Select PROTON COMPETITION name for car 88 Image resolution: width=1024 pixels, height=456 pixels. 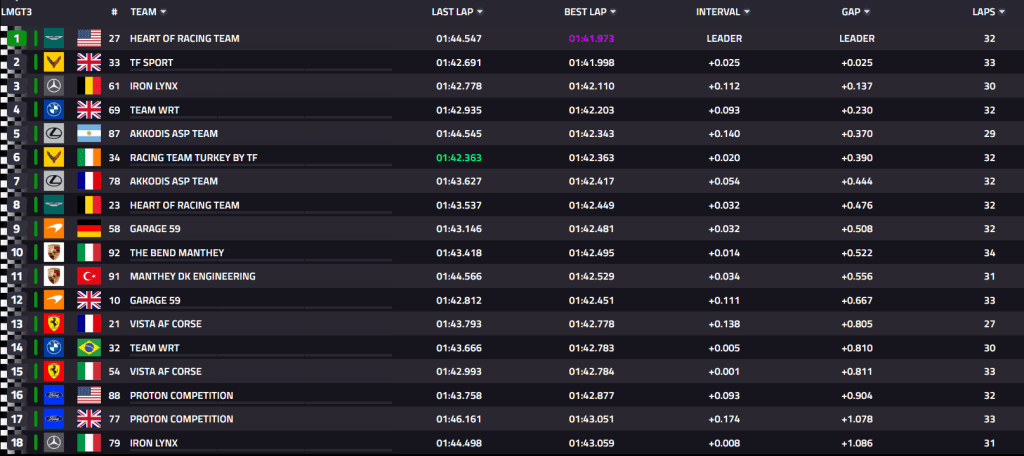(182, 395)
